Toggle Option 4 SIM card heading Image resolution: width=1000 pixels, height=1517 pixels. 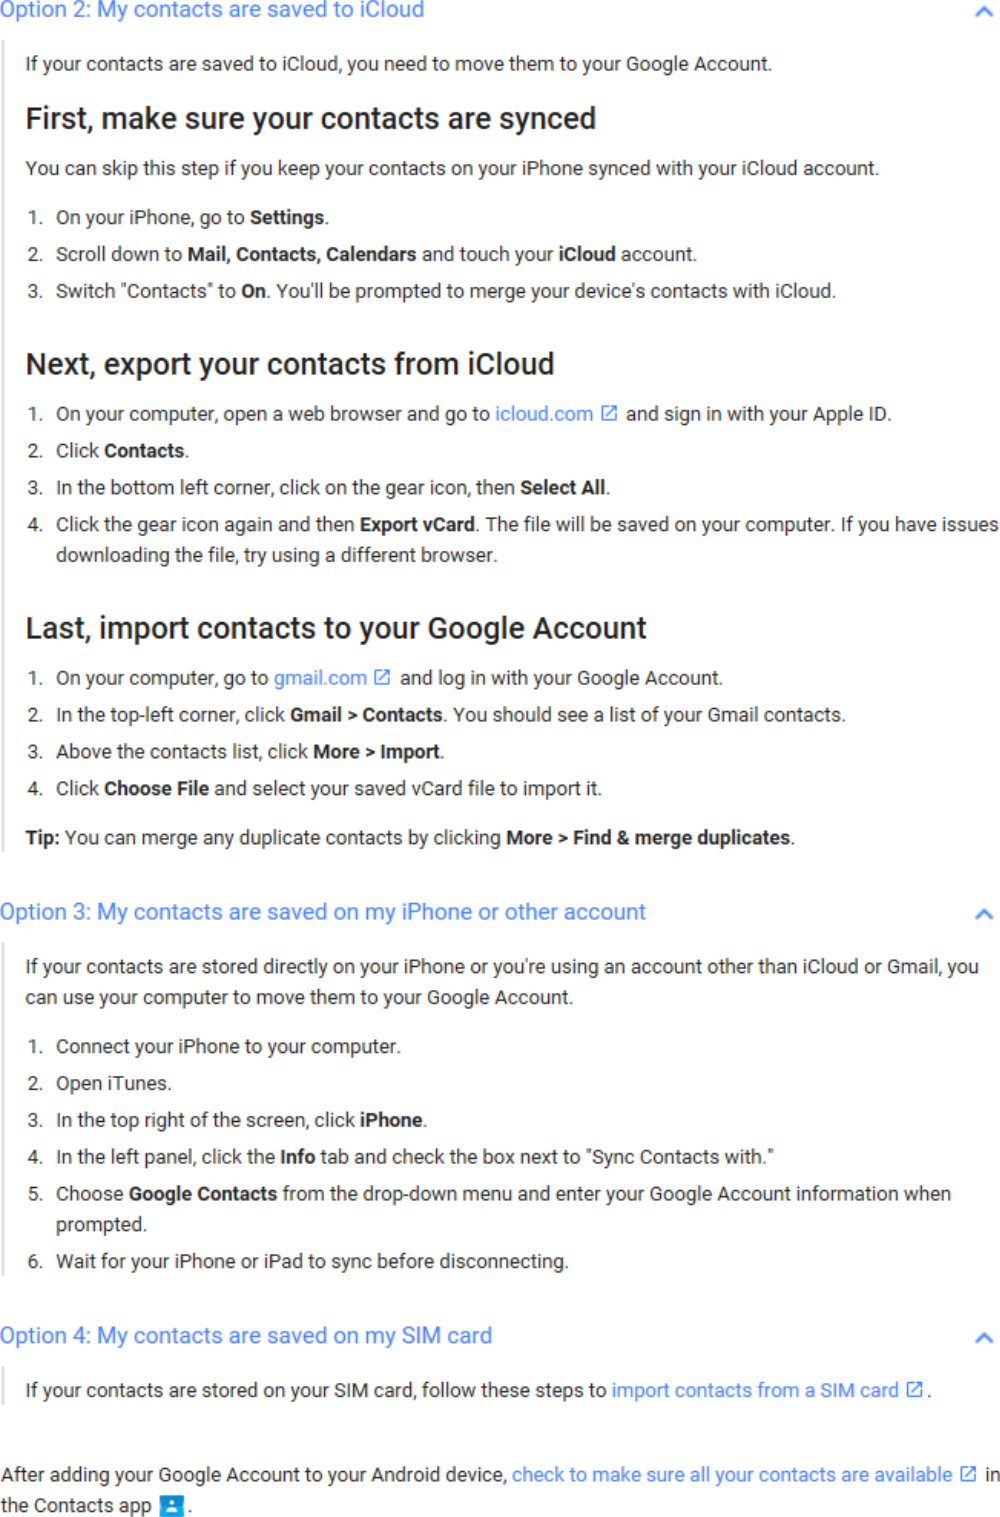pos(246,1335)
